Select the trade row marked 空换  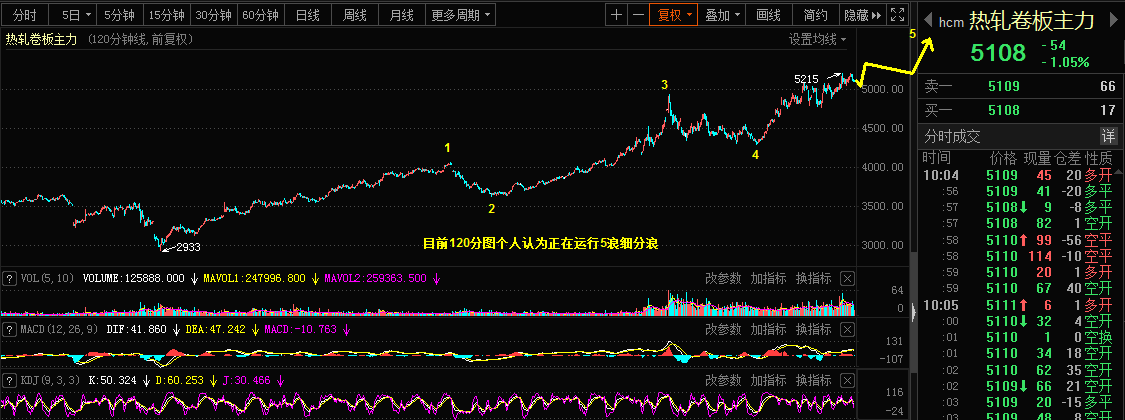[1020, 338]
